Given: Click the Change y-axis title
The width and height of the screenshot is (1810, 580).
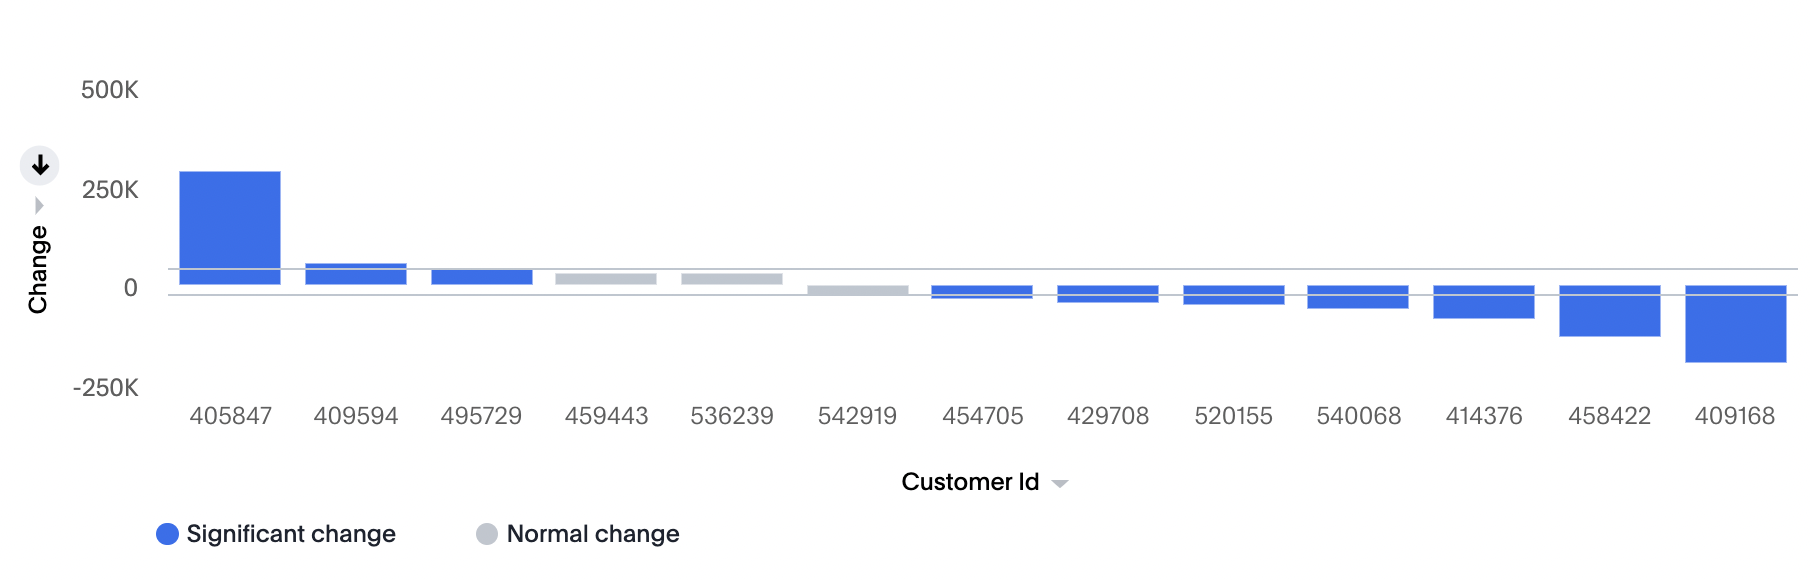Looking at the screenshot, I should 38,269.
